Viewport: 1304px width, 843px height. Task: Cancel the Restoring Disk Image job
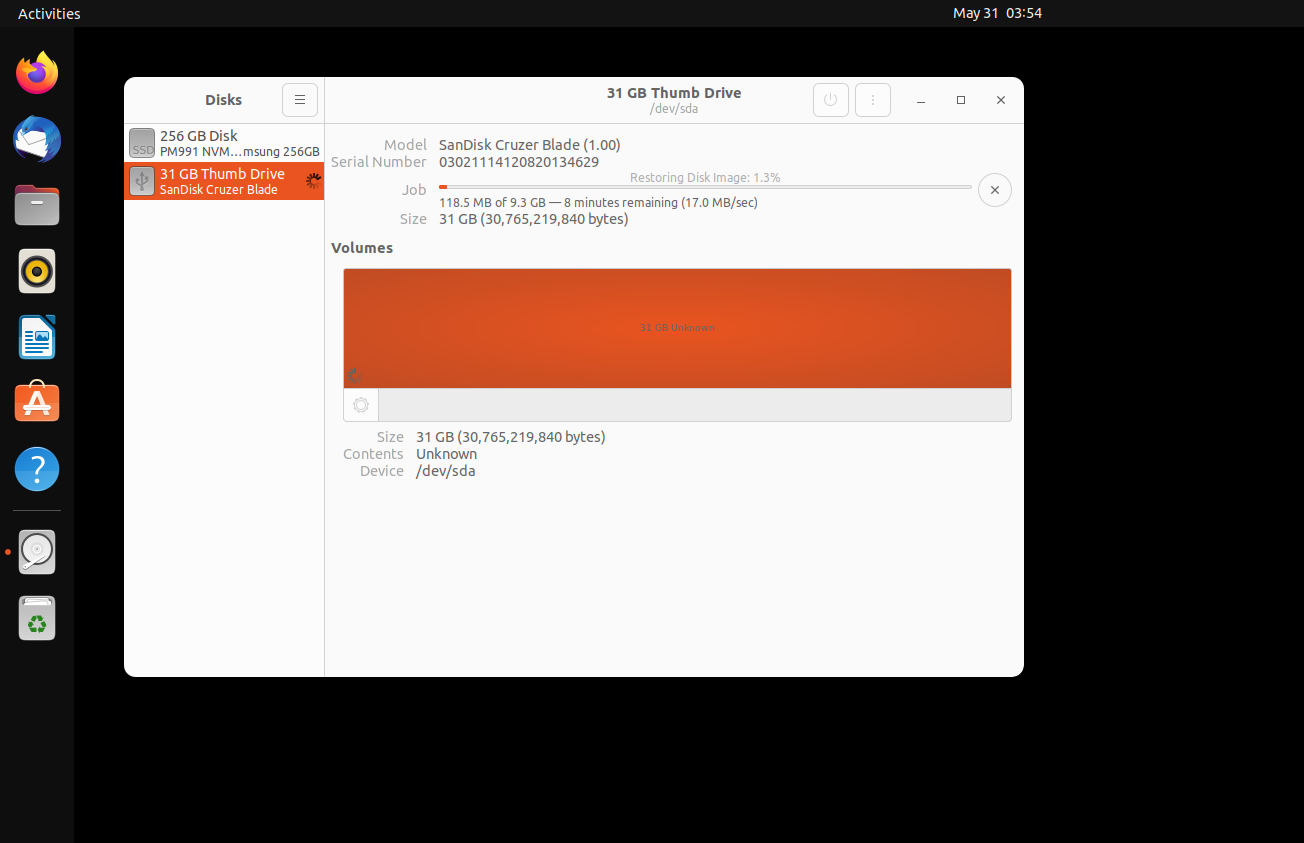[994, 190]
